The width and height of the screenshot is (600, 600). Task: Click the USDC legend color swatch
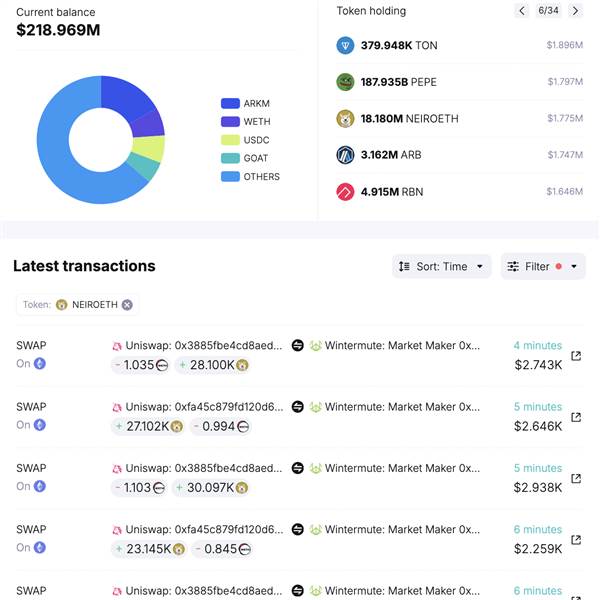[x=230, y=140]
